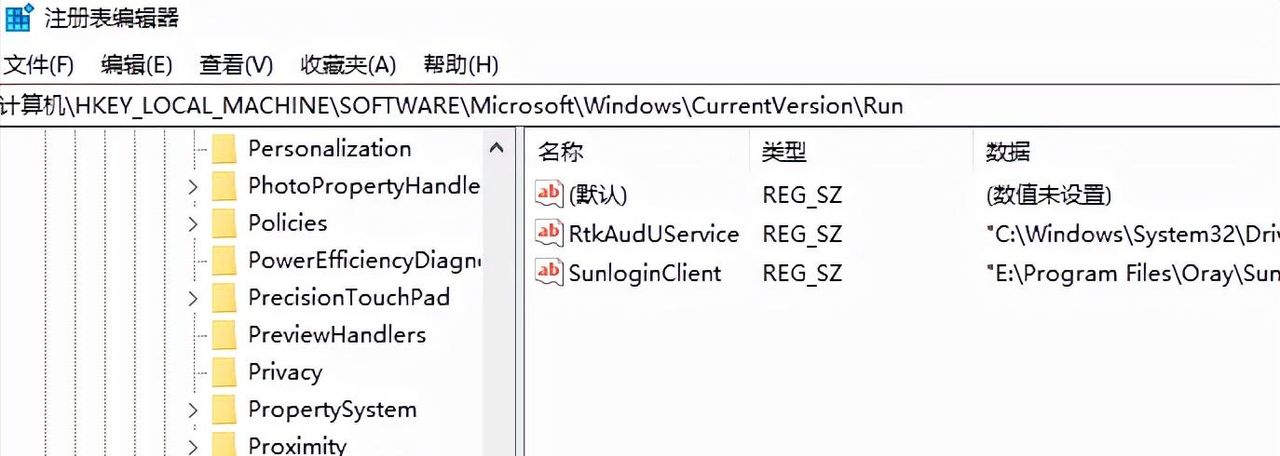Select the Policies folder icon
This screenshot has width=1280, height=456.
pyautogui.click(x=224, y=223)
